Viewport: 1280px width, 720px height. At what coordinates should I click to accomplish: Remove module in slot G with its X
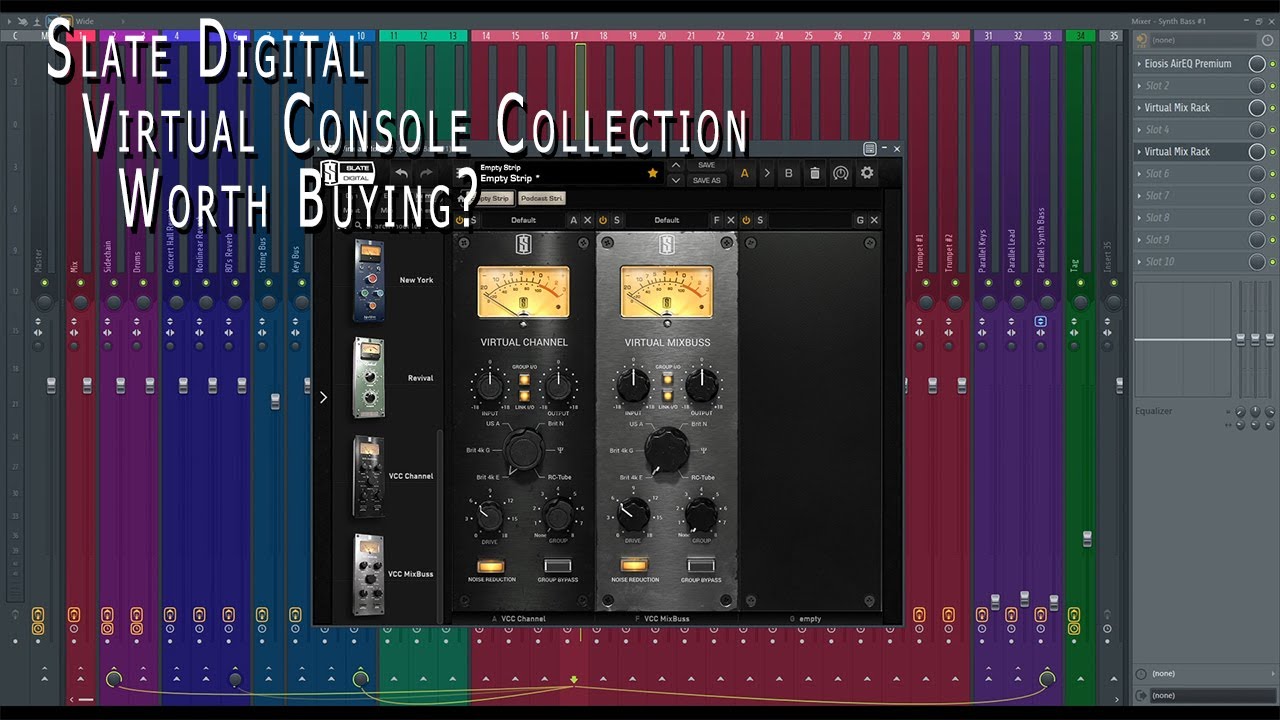coord(874,220)
